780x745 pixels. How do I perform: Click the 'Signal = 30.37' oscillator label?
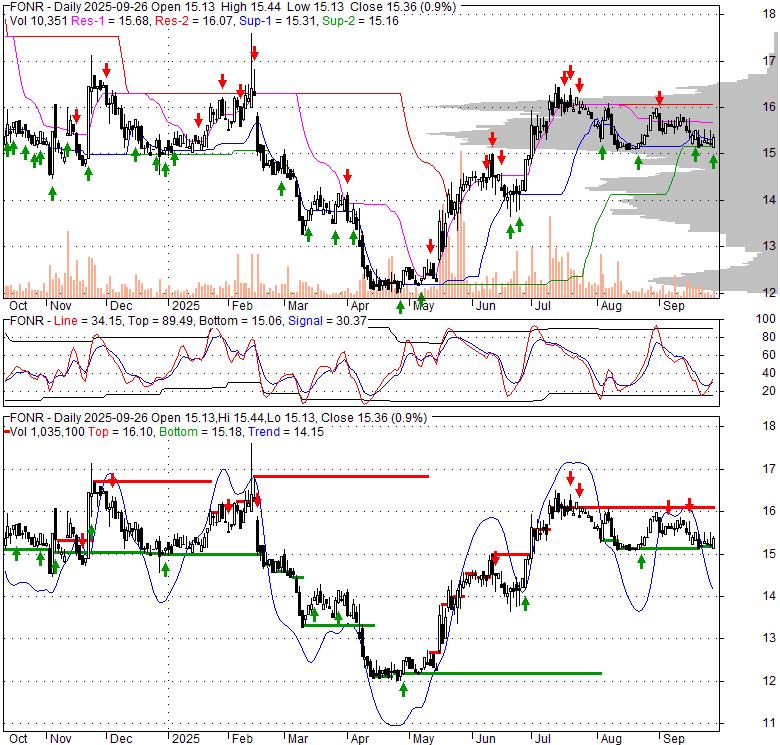tap(327, 321)
